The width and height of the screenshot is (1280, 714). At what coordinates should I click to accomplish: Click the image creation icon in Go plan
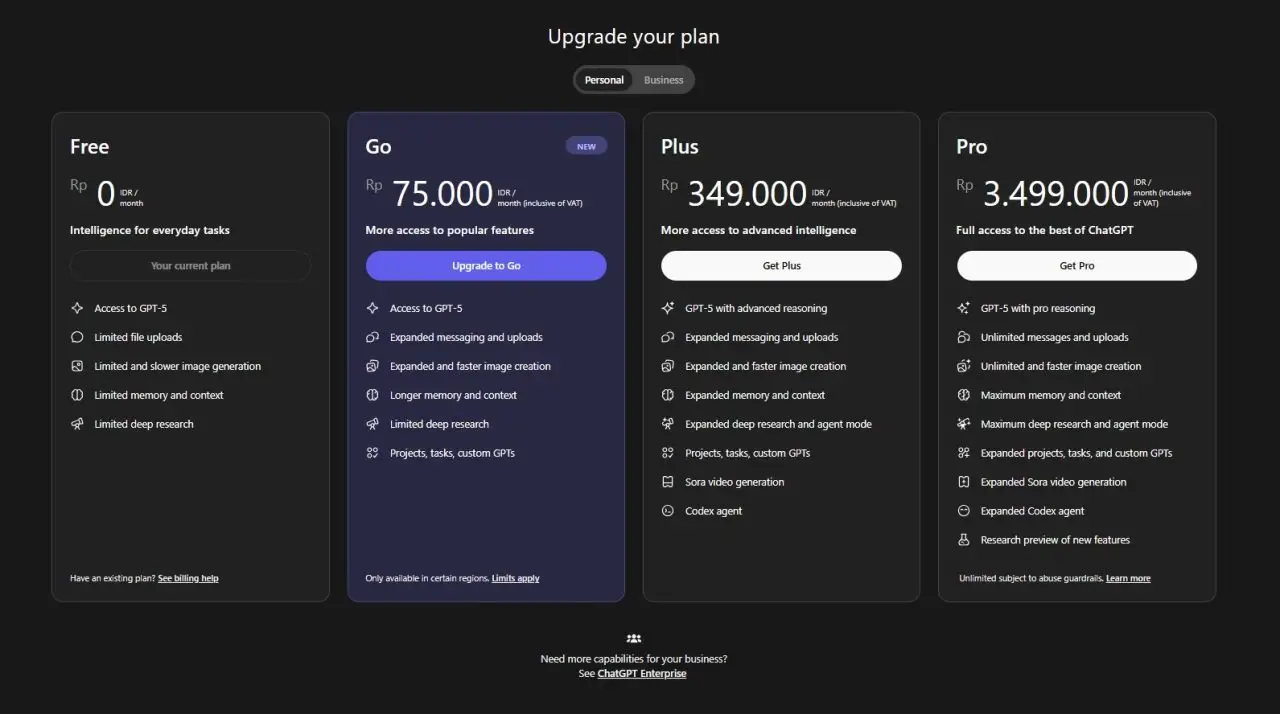click(371, 366)
